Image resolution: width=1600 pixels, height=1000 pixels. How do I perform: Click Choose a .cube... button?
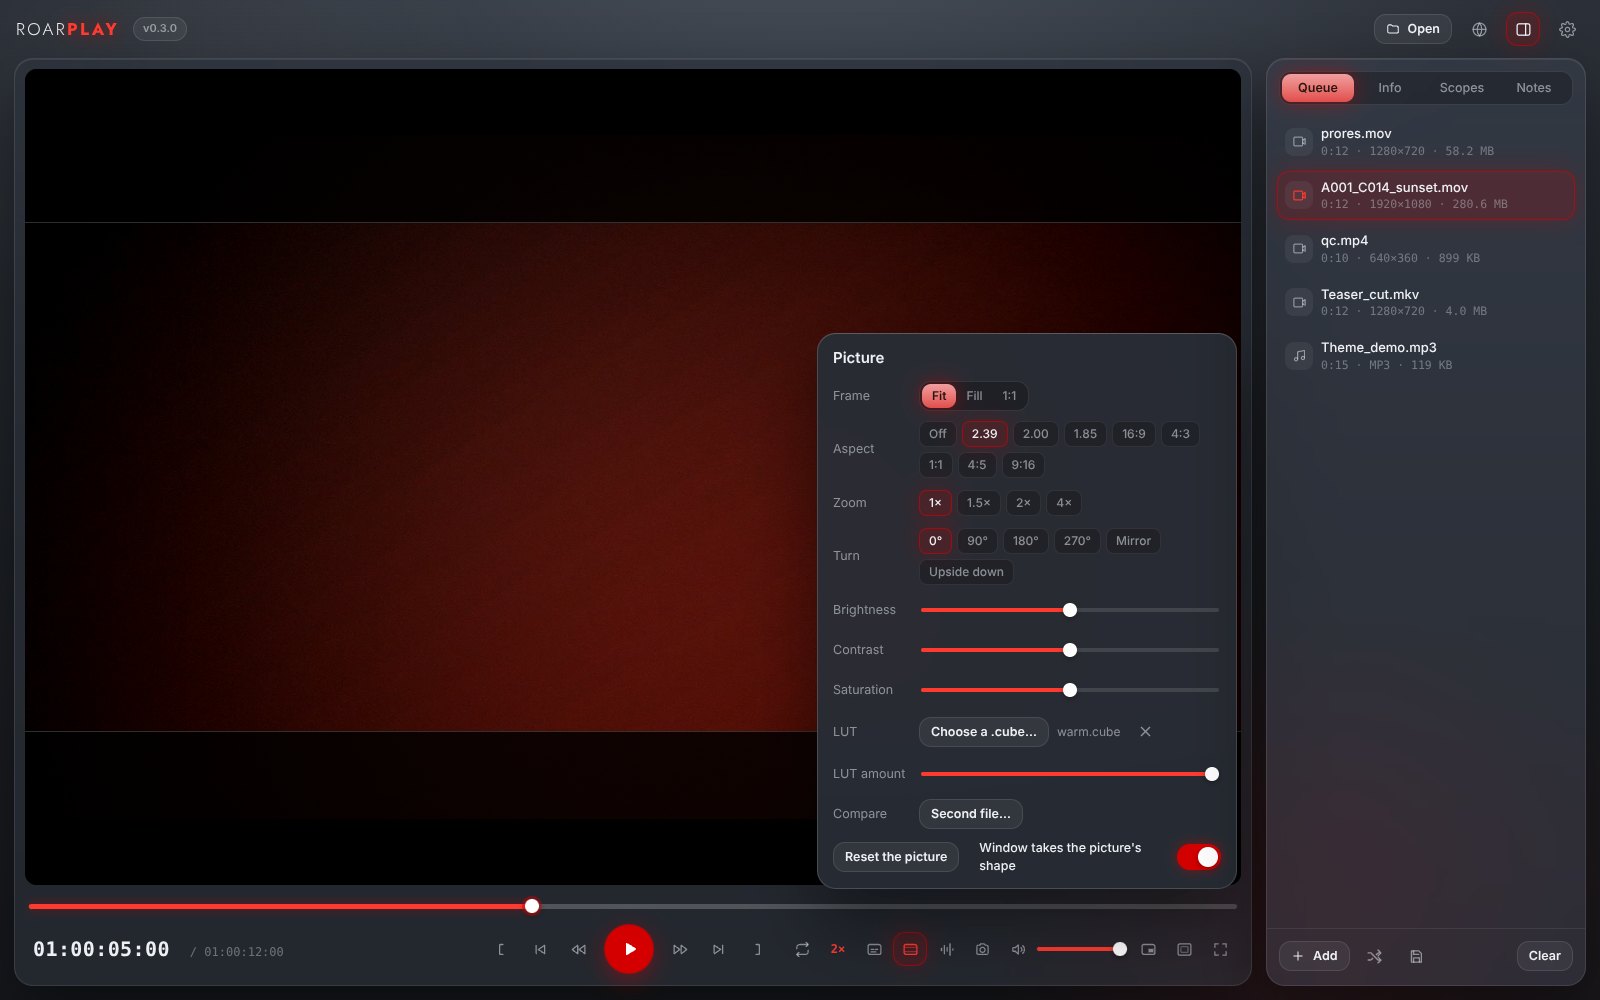point(983,732)
